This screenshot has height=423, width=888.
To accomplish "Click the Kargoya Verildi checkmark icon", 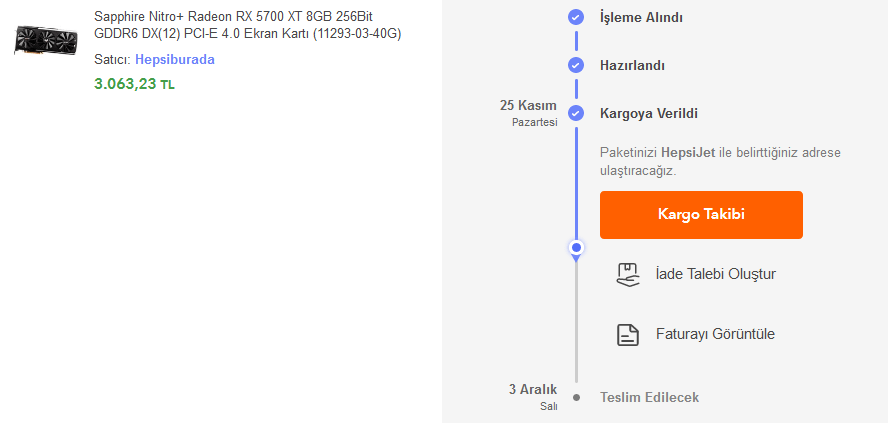I will click(575, 113).
